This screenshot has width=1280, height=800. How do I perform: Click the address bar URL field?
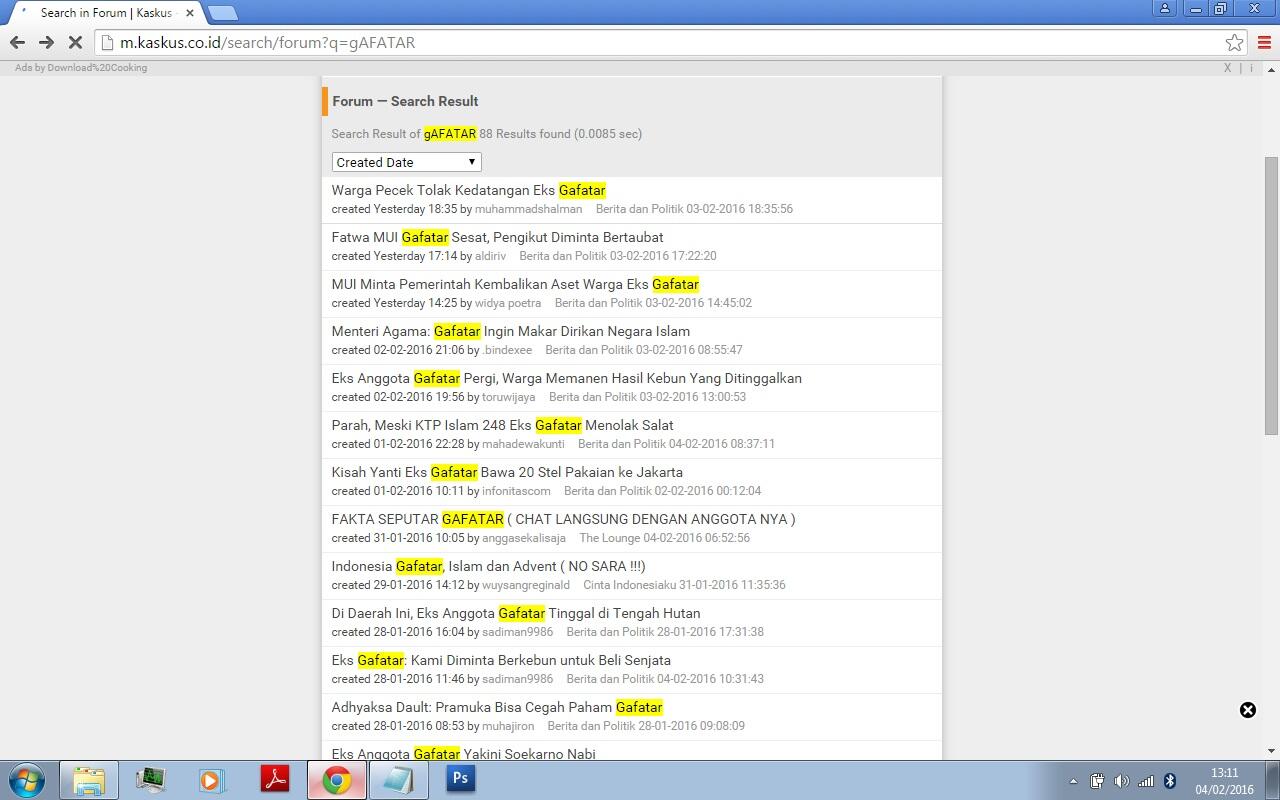[660, 43]
